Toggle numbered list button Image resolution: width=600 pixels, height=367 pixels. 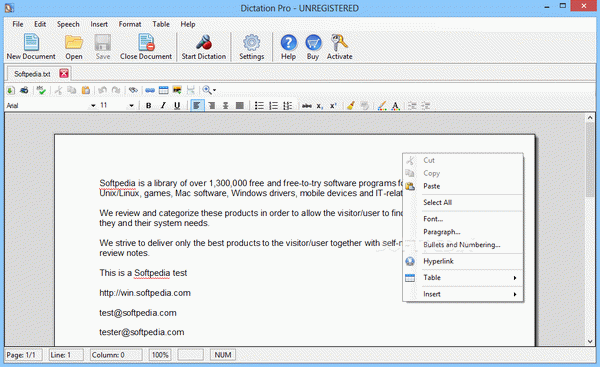[273, 106]
